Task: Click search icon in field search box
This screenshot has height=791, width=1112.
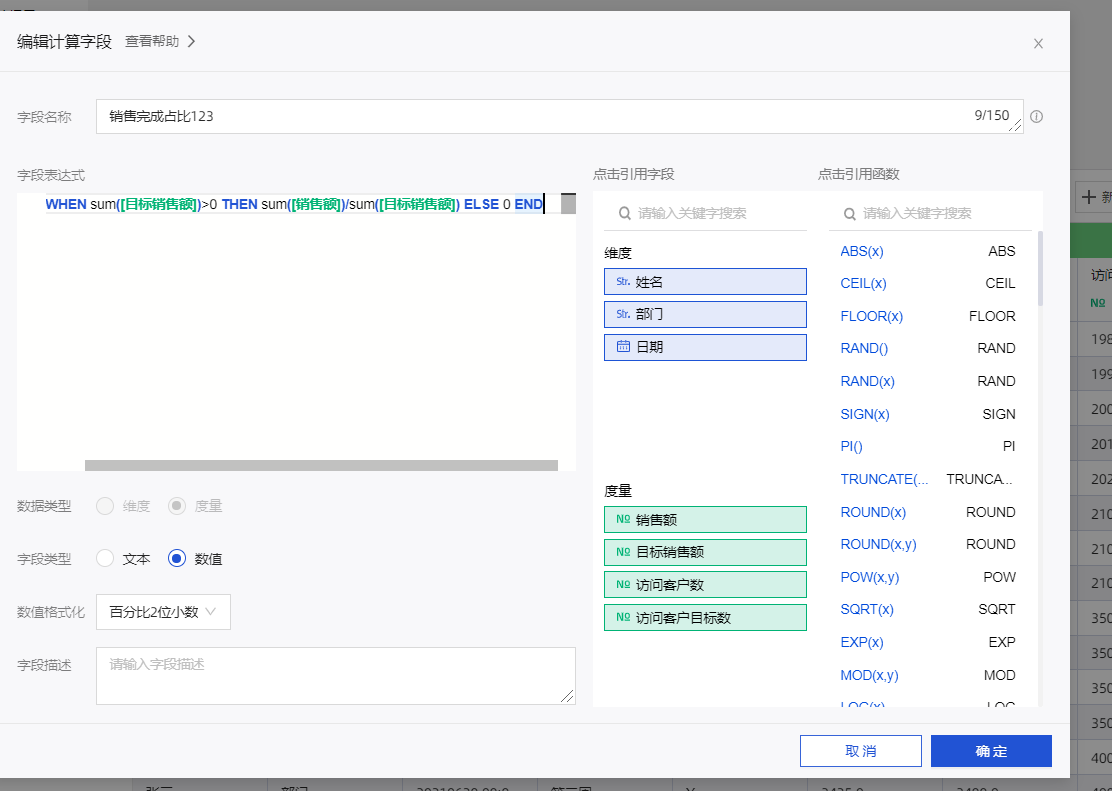Action: point(624,213)
